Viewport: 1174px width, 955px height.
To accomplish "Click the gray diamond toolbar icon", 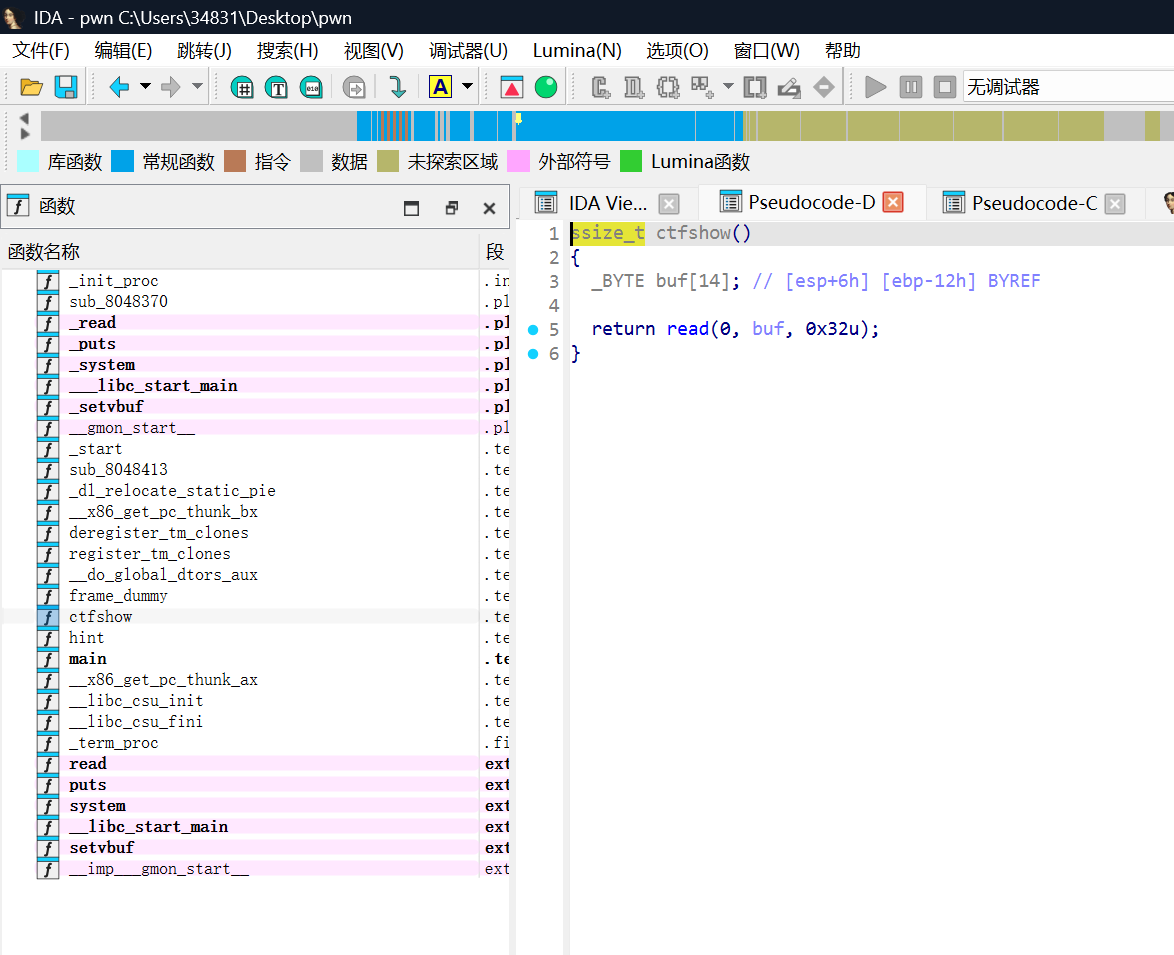I will (x=824, y=88).
